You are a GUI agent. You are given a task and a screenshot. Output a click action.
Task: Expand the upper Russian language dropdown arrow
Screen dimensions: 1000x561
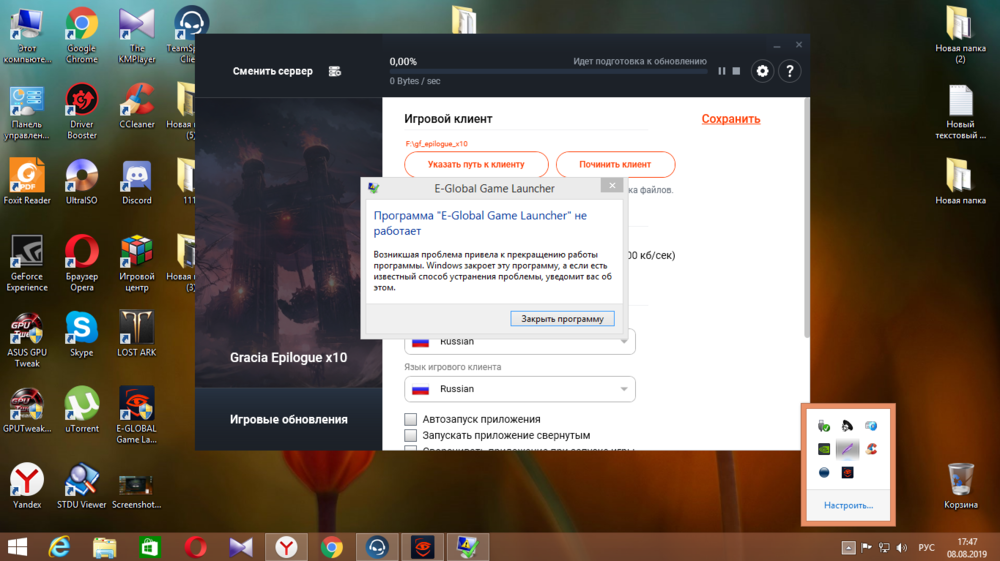coord(624,342)
